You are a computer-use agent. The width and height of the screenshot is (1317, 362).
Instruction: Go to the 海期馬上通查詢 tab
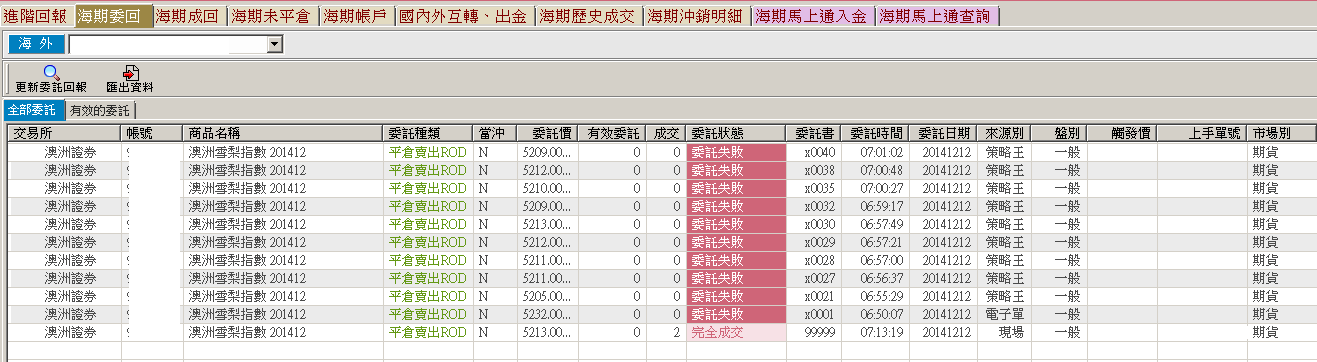tap(936, 16)
